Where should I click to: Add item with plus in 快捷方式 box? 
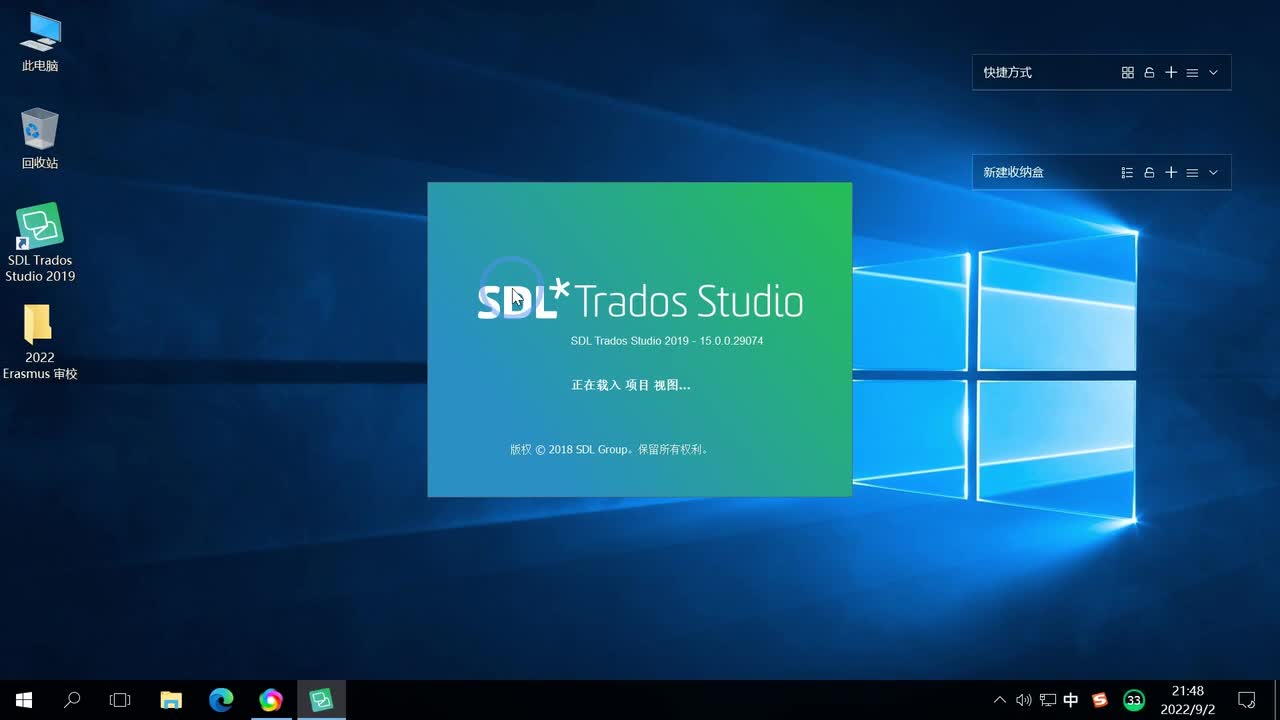pyautogui.click(x=1171, y=73)
